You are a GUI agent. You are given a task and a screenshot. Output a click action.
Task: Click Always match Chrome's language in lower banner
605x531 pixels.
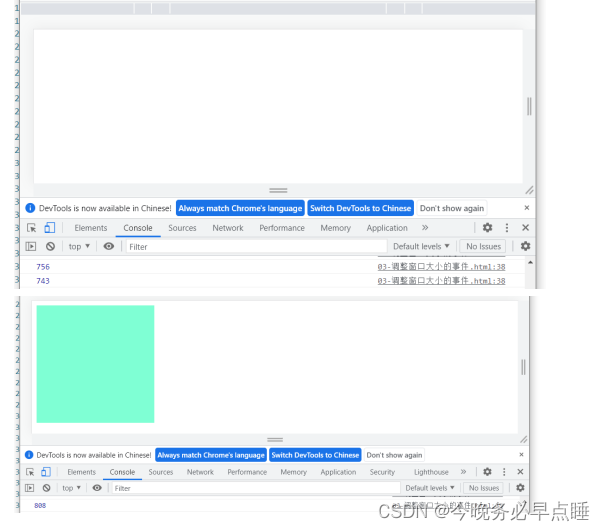[x=211, y=455]
